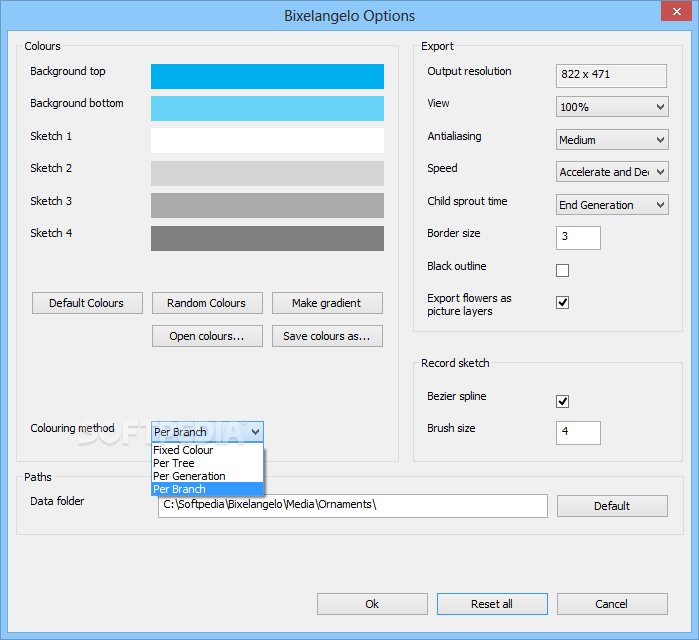This screenshot has width=699, height=640.
Task: Click the "Colouring method" label
Action: pyautogui.click(x=72, y=428)
